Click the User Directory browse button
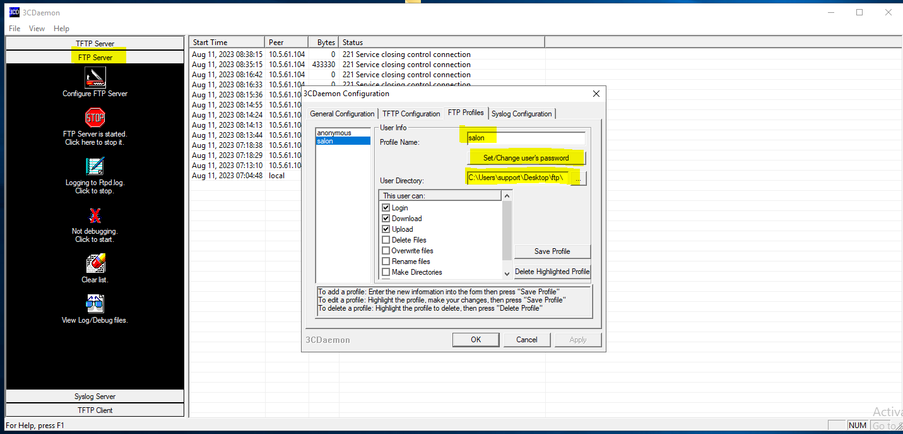This screenshot has height=434, width=903. [579, 178]
